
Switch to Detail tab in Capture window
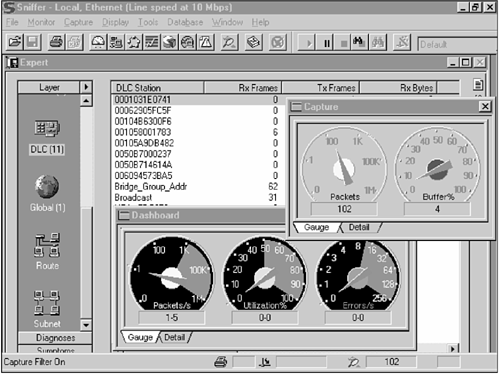(359, 227)
